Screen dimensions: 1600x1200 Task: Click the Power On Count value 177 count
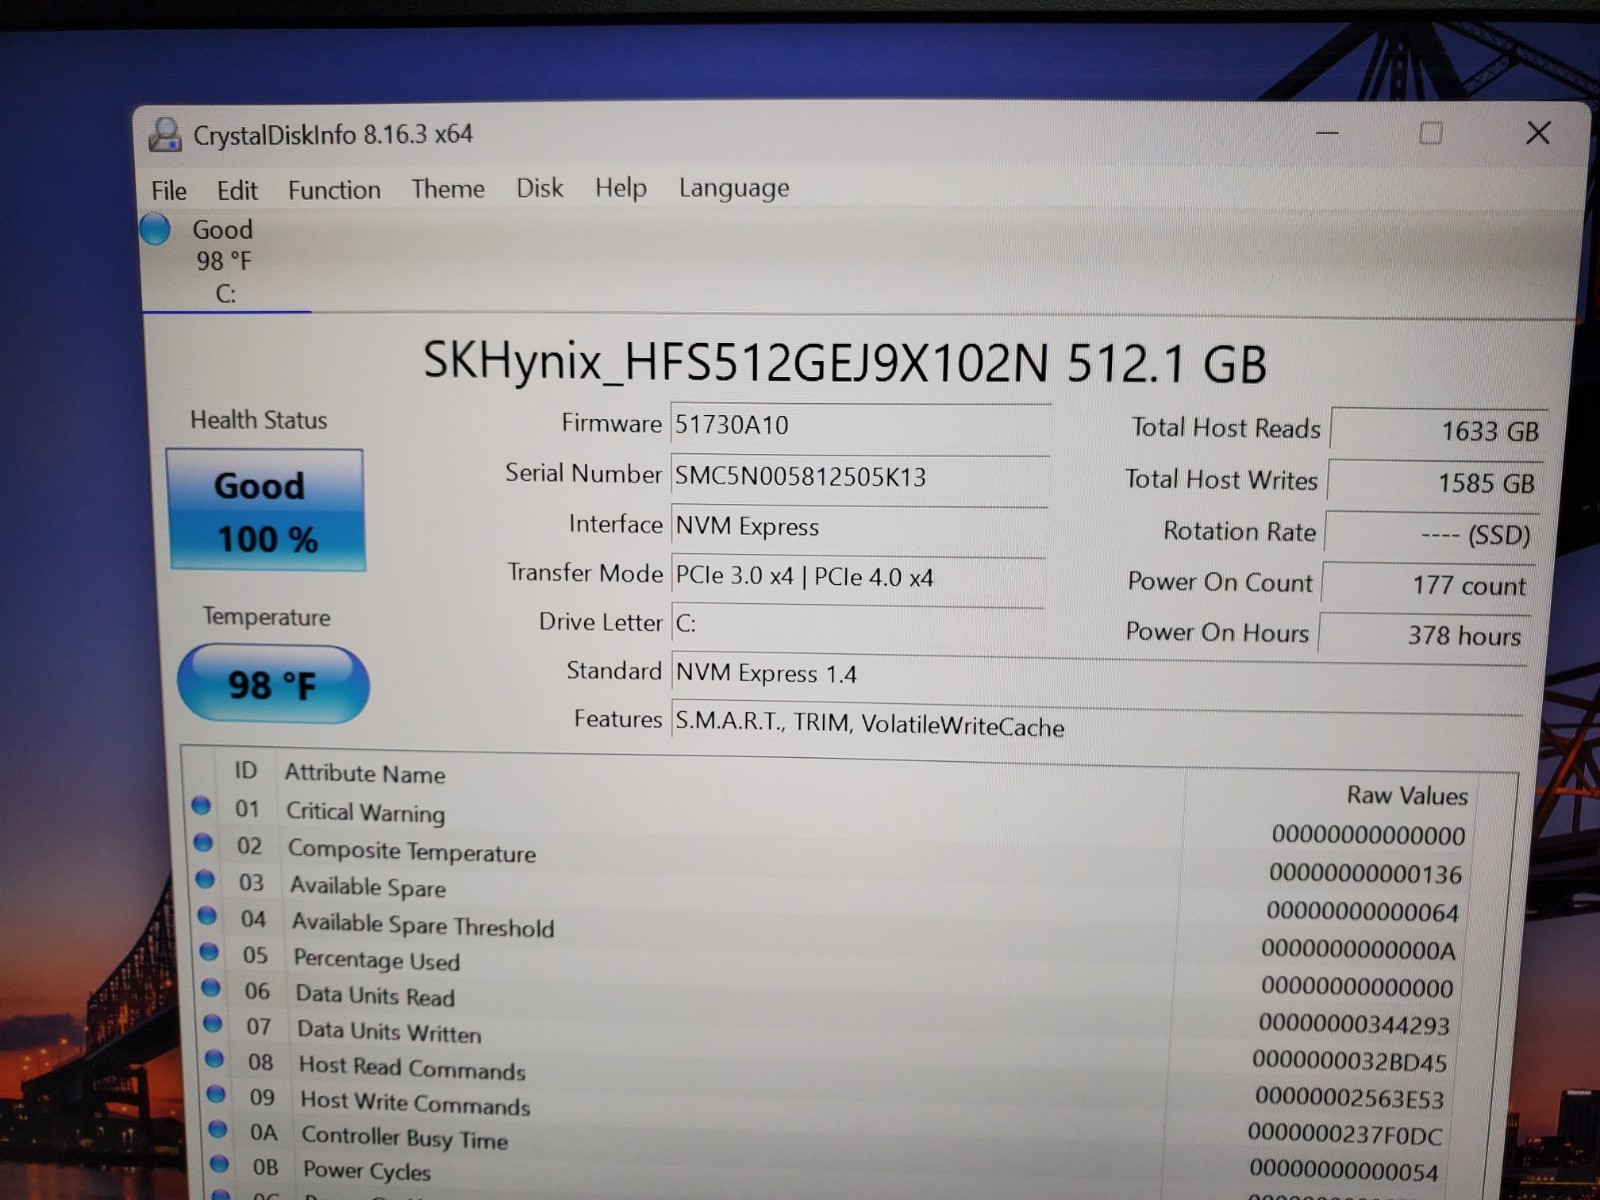point(1427,585)
